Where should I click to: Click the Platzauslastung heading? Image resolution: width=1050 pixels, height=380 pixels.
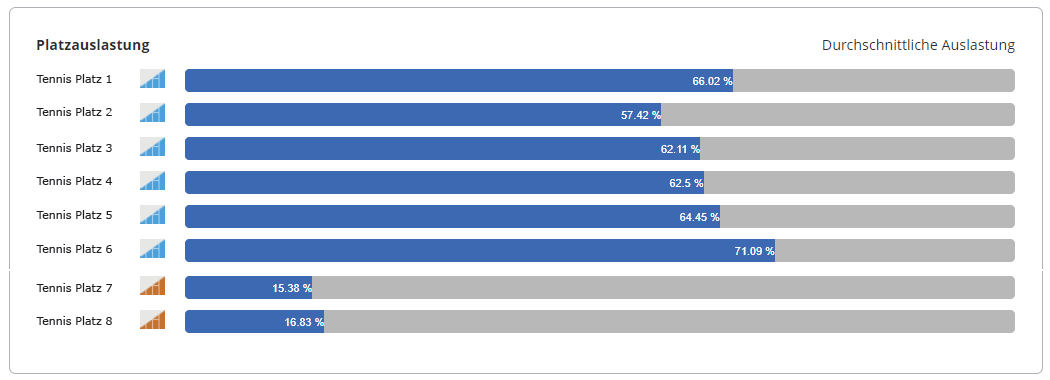click(93, 46)
